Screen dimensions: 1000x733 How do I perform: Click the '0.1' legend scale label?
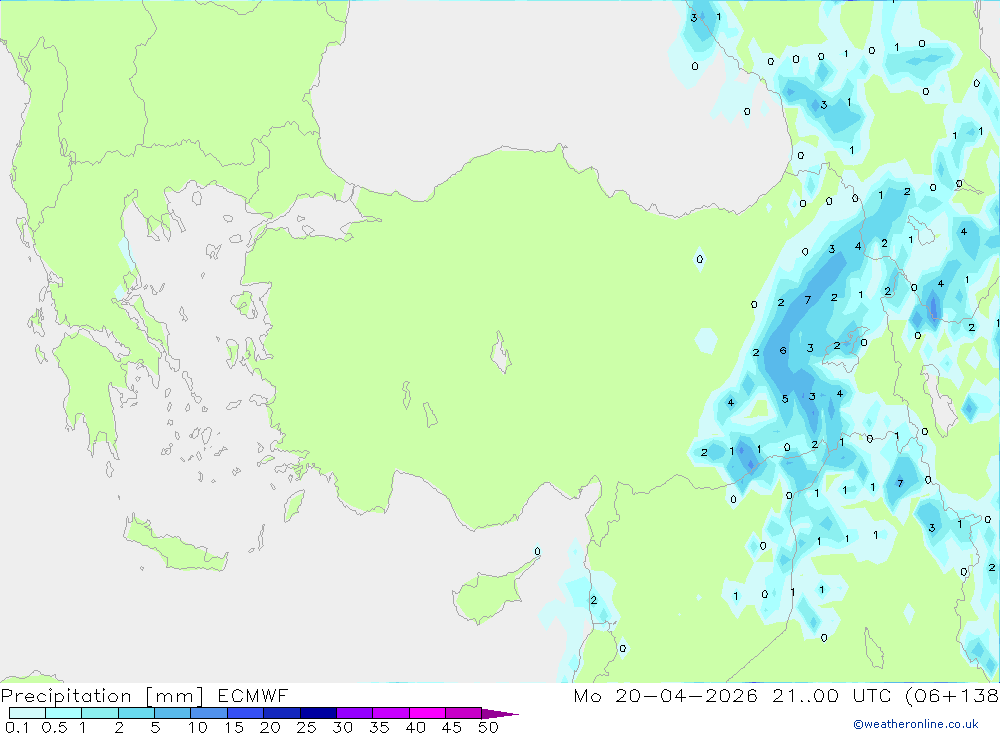point(17,727)
